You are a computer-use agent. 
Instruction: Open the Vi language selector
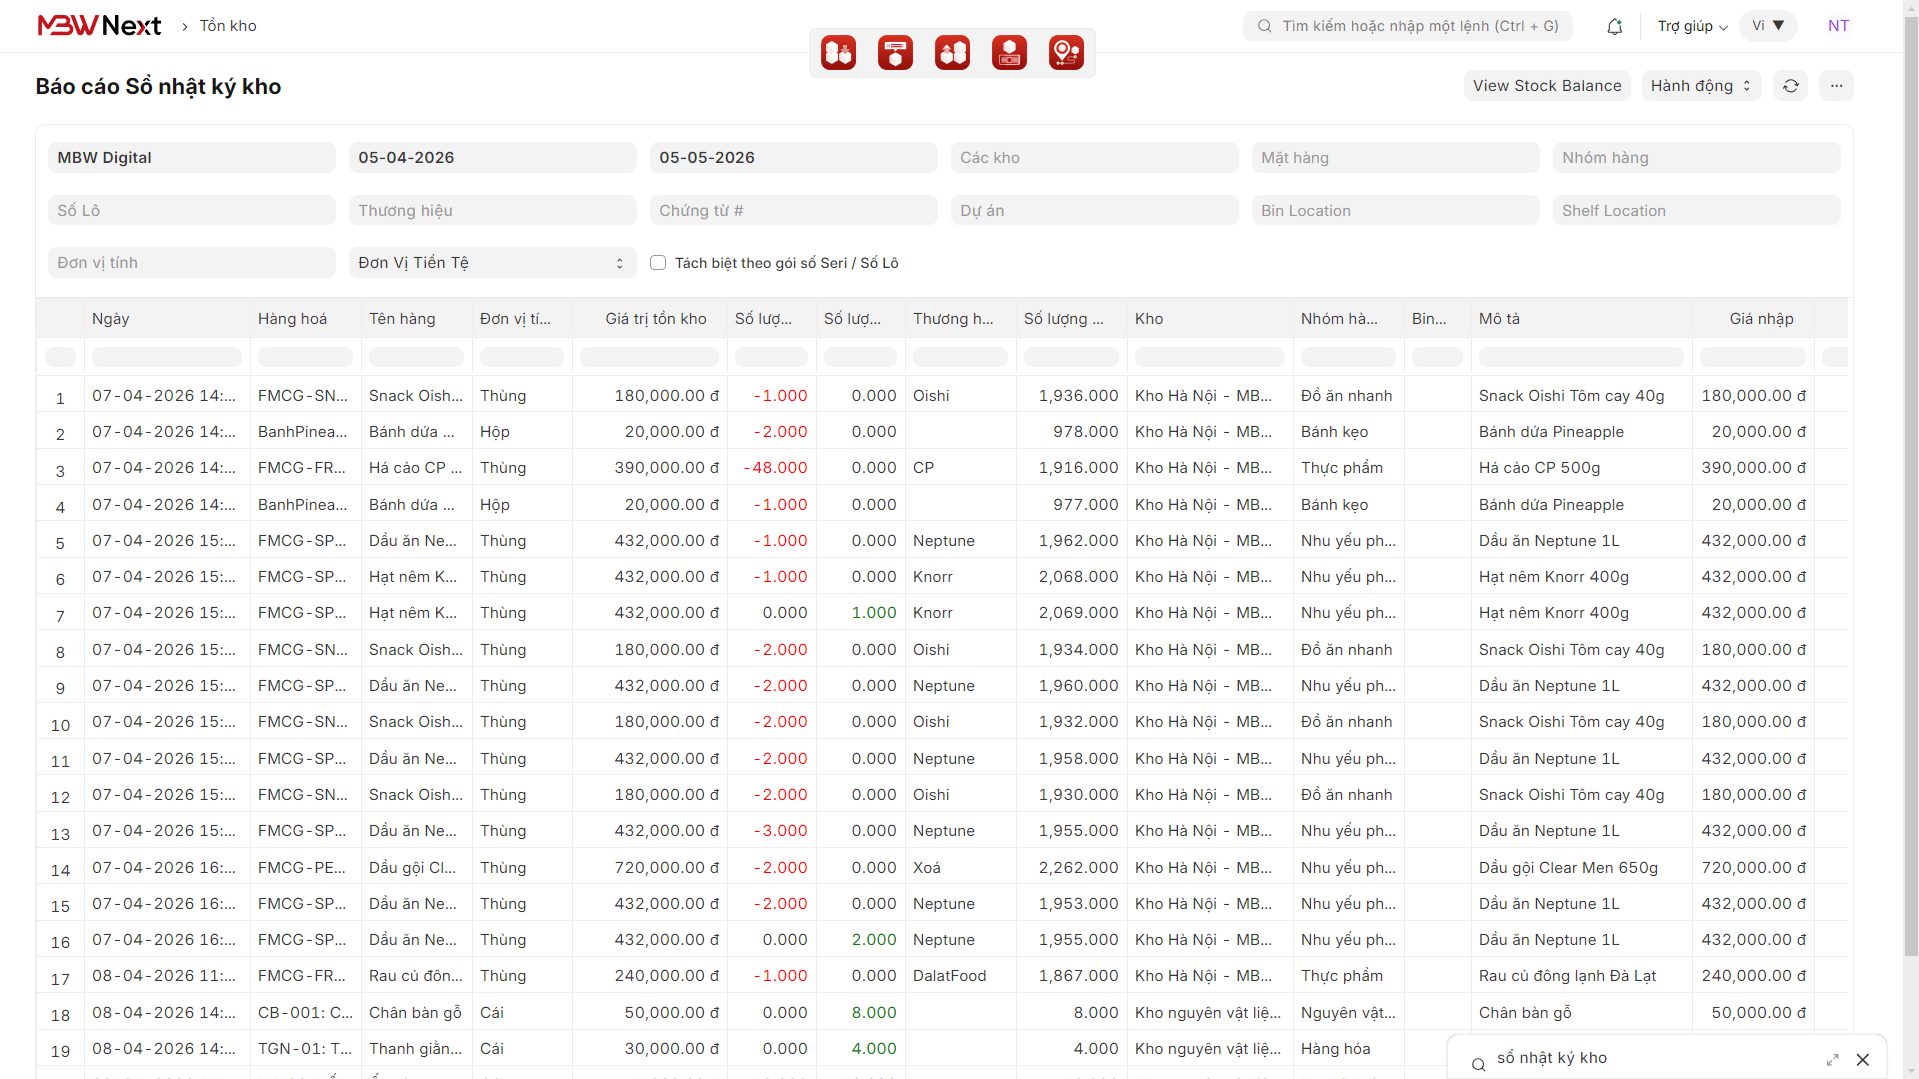pyautogui.click(x=1768, y=26)
